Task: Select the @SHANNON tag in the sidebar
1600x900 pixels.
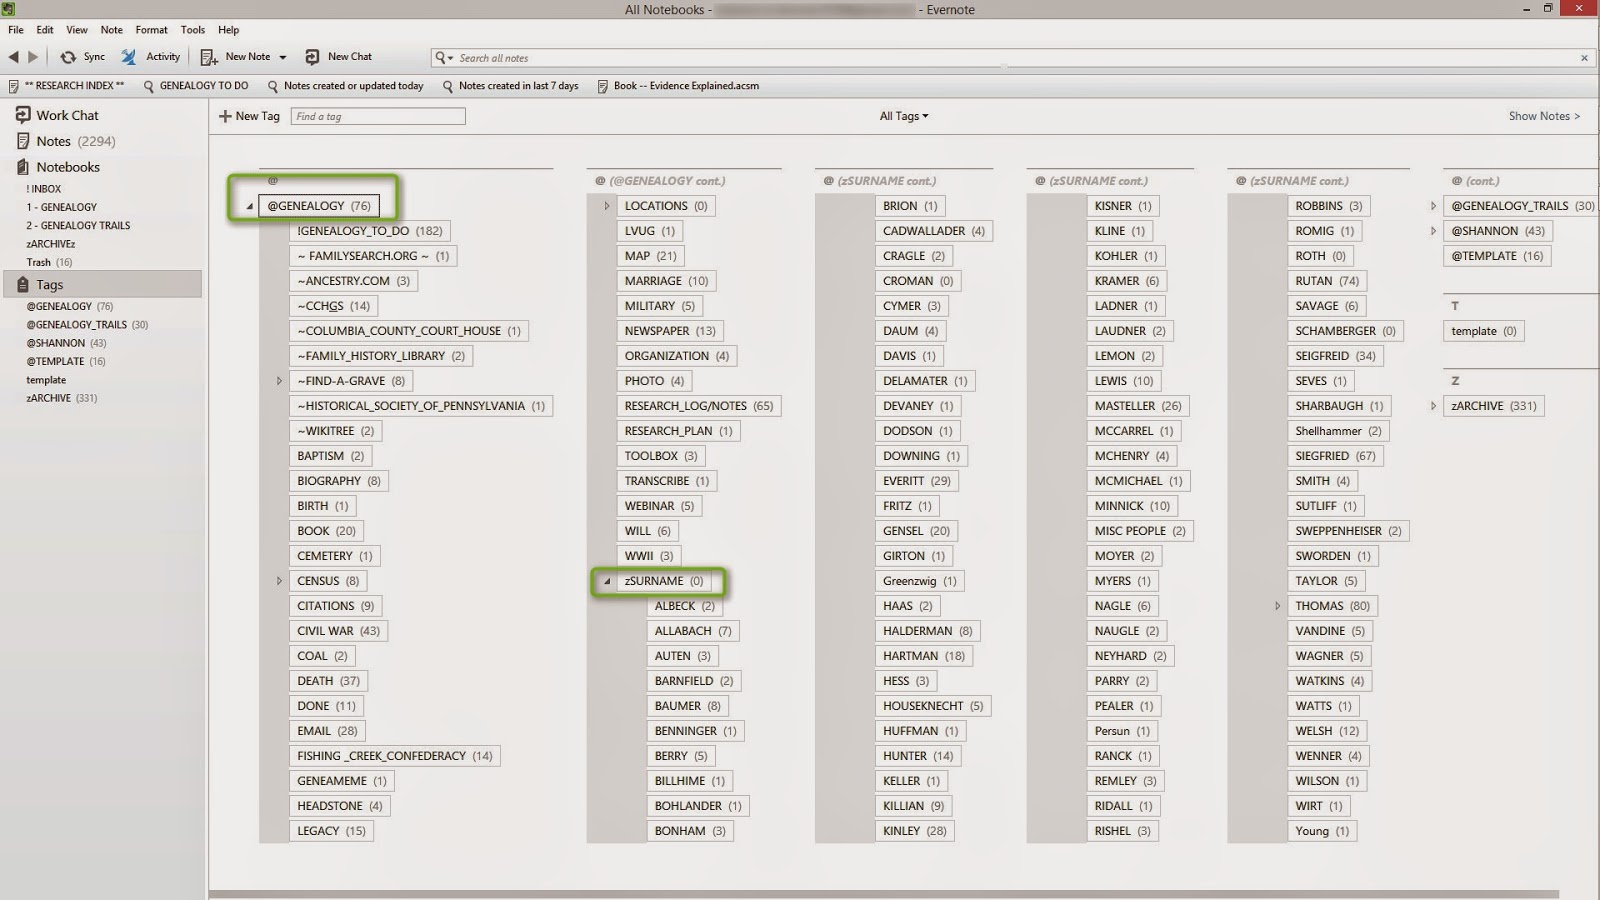Action: [x=66, y=343]
